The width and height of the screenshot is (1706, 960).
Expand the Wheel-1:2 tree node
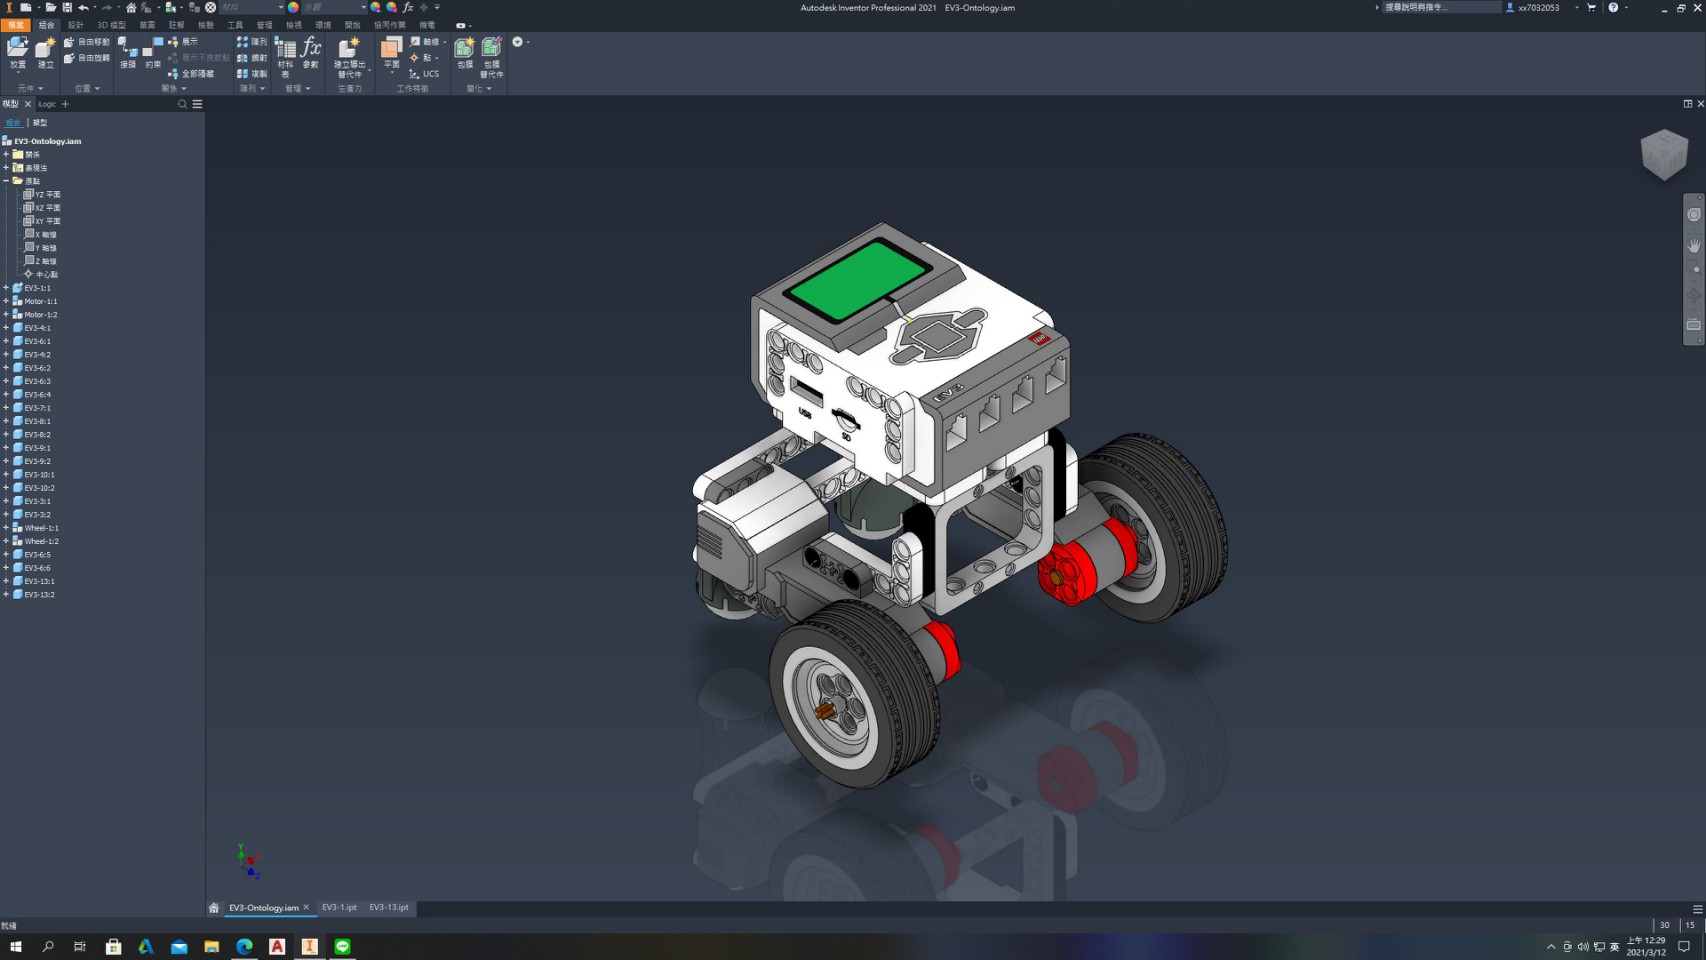tap(6, 541)
